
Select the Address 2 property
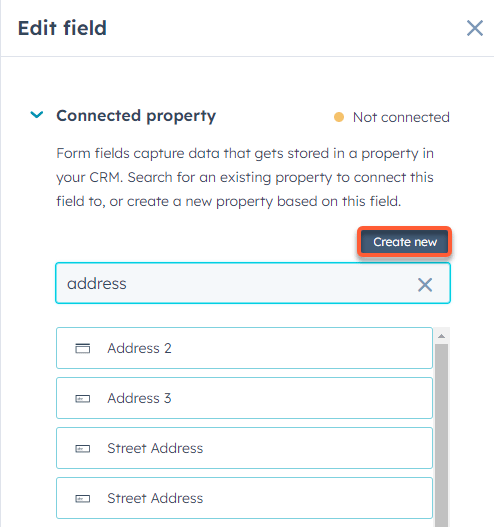[x=244, y=348]
